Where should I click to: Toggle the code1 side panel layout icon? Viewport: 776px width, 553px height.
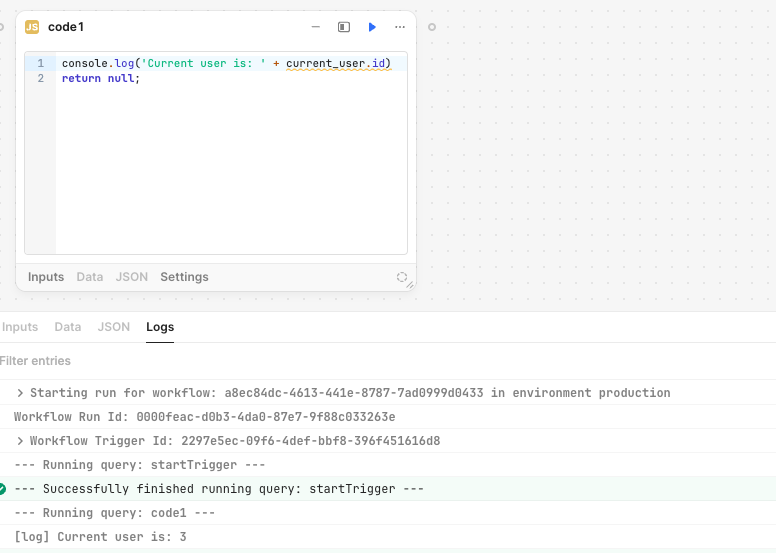(x=344, y=27)
